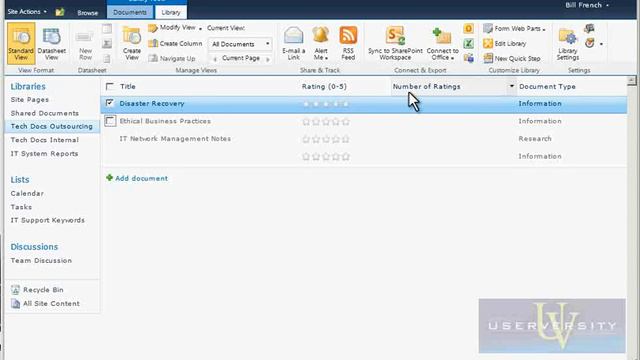
Task: Open the Site Pages library
Action: point(30,100)
